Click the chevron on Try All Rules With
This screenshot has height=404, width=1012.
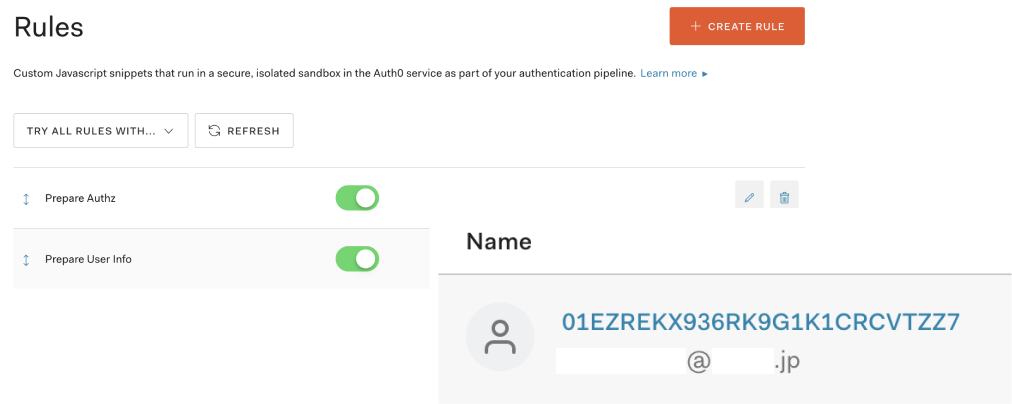click(169, 131)
